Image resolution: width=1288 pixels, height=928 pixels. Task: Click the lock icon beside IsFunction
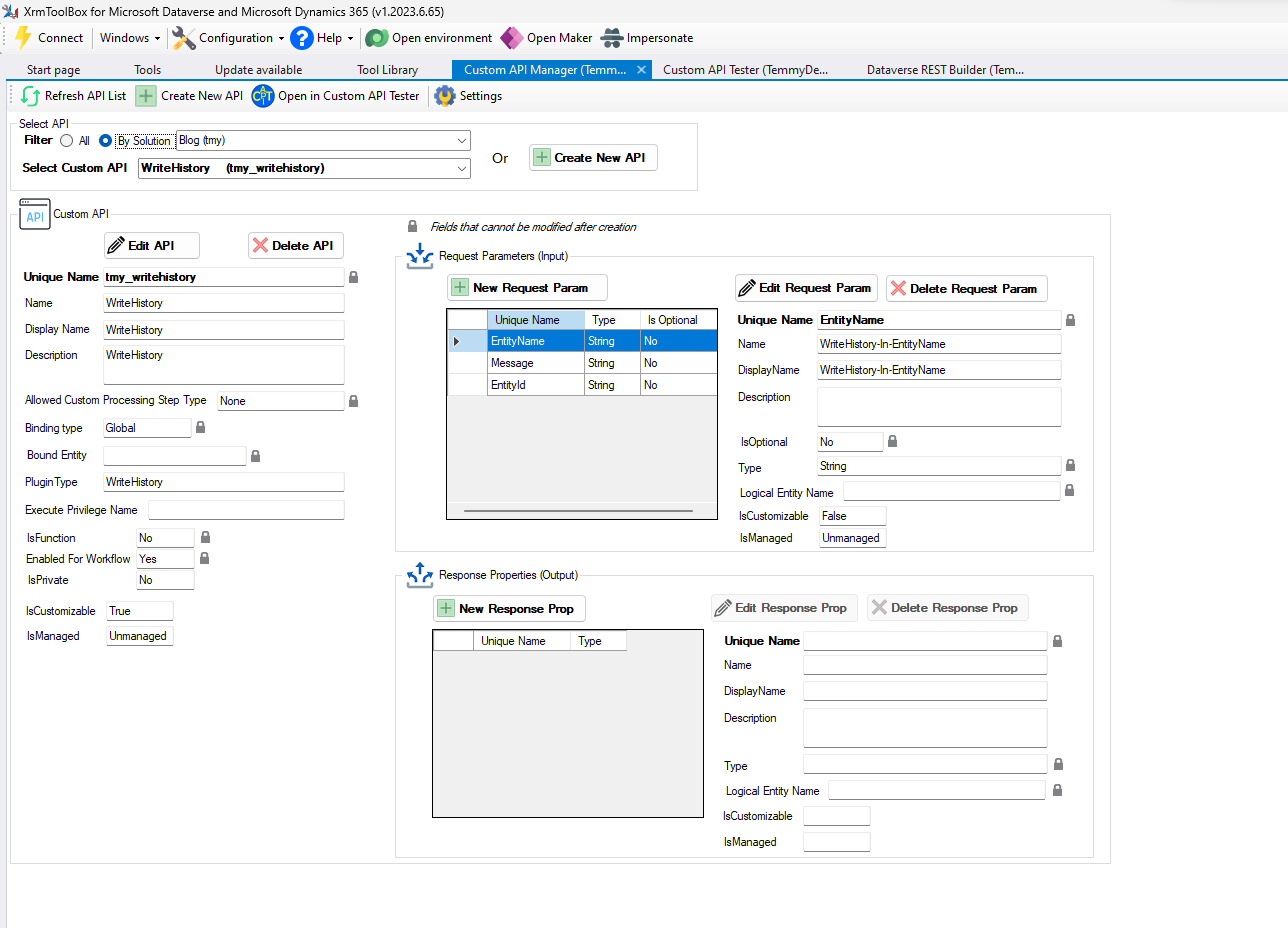pyautogui.click(x=205, y=538)
